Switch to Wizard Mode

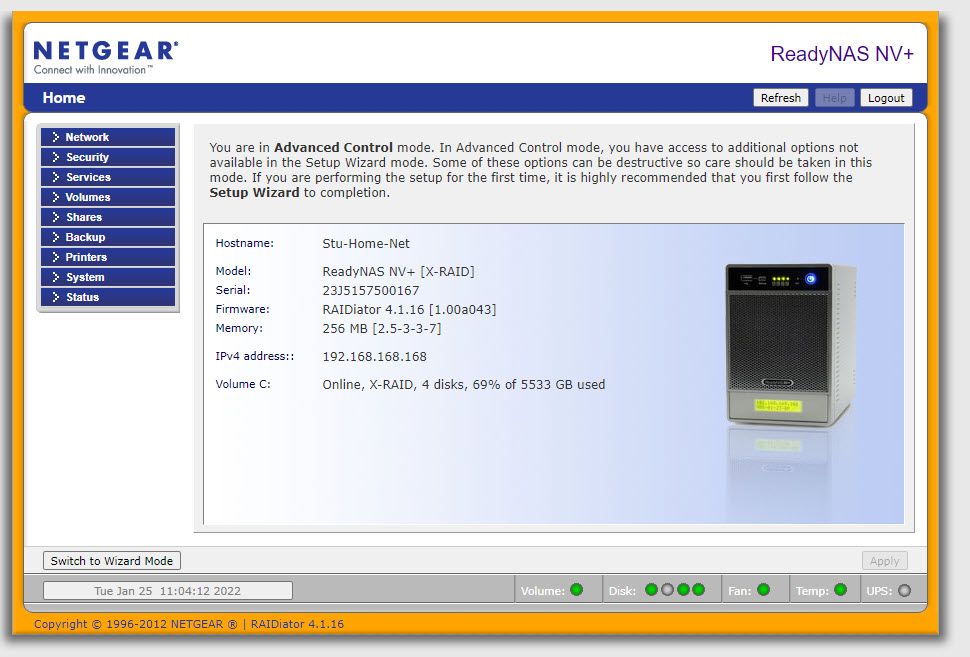pos(112,561)
